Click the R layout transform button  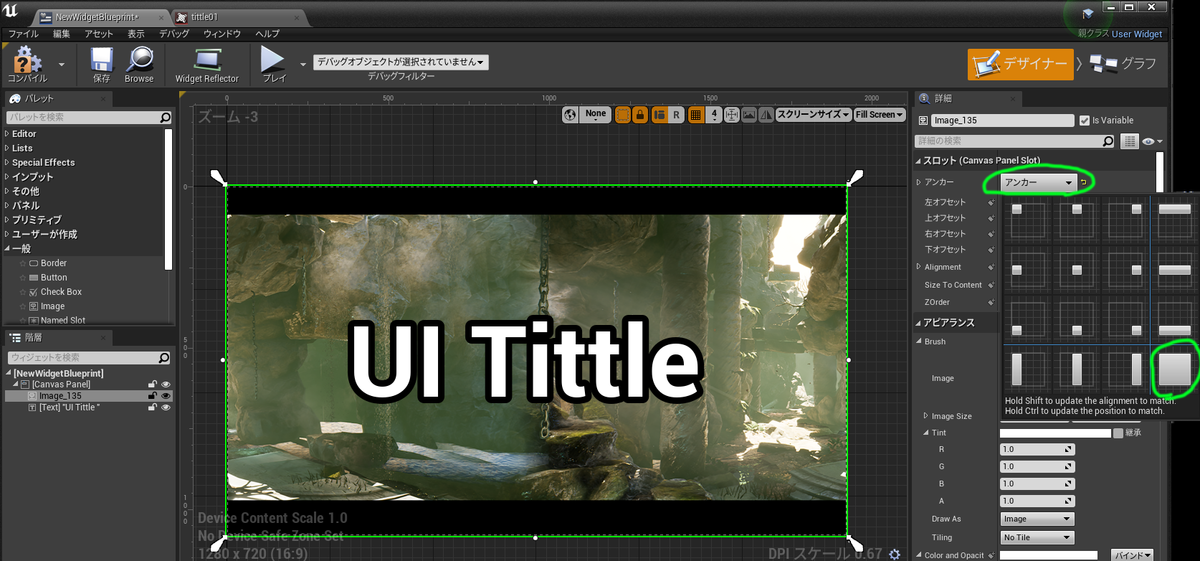pos(676,115)
